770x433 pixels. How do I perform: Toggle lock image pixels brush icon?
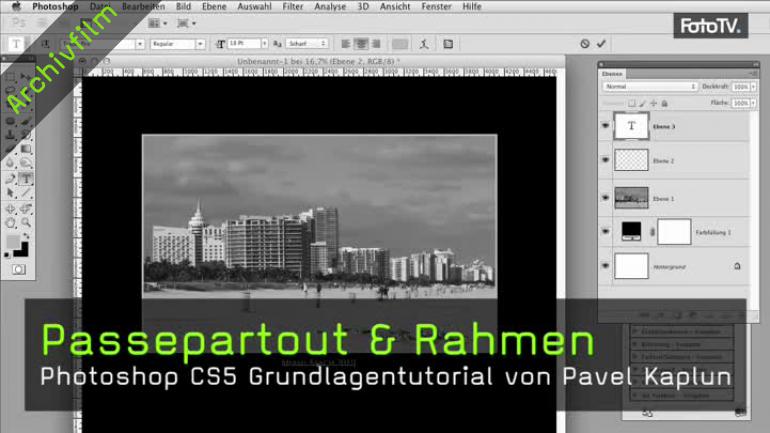(643, 103)
